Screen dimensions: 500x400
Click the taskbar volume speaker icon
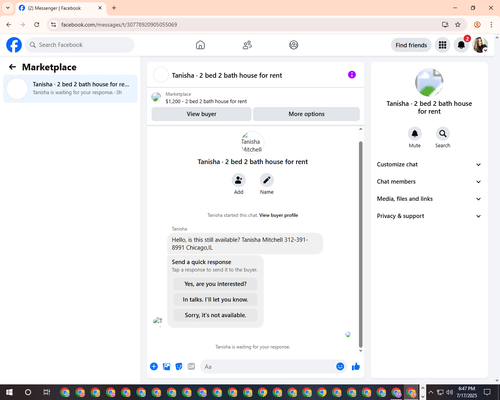tap(449, 392)
